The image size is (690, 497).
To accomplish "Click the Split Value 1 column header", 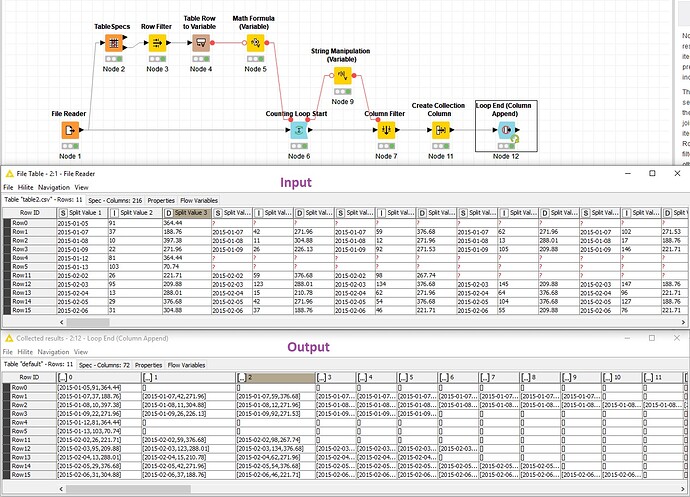I will pos(82,213).
